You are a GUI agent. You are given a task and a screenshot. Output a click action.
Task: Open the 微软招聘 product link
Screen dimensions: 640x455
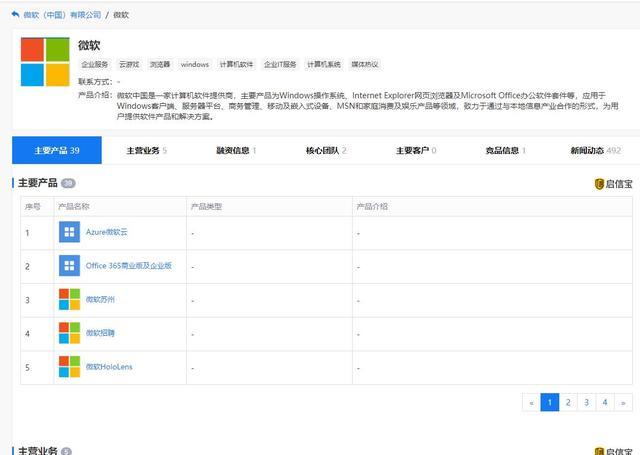(100, 333)
